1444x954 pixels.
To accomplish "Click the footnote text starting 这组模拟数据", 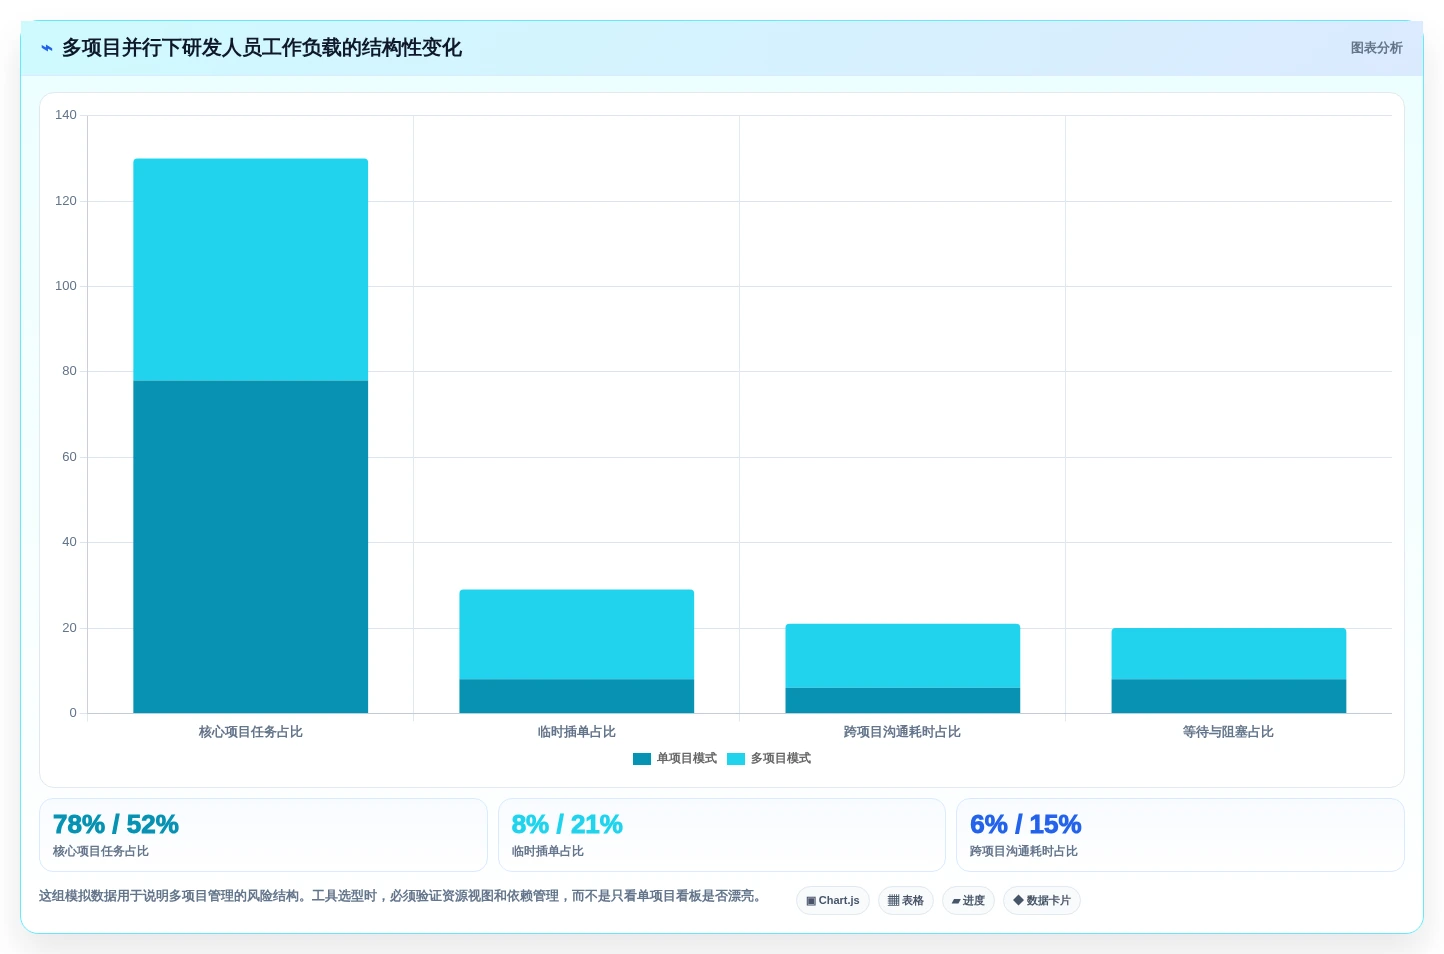I will click(402, 896).
